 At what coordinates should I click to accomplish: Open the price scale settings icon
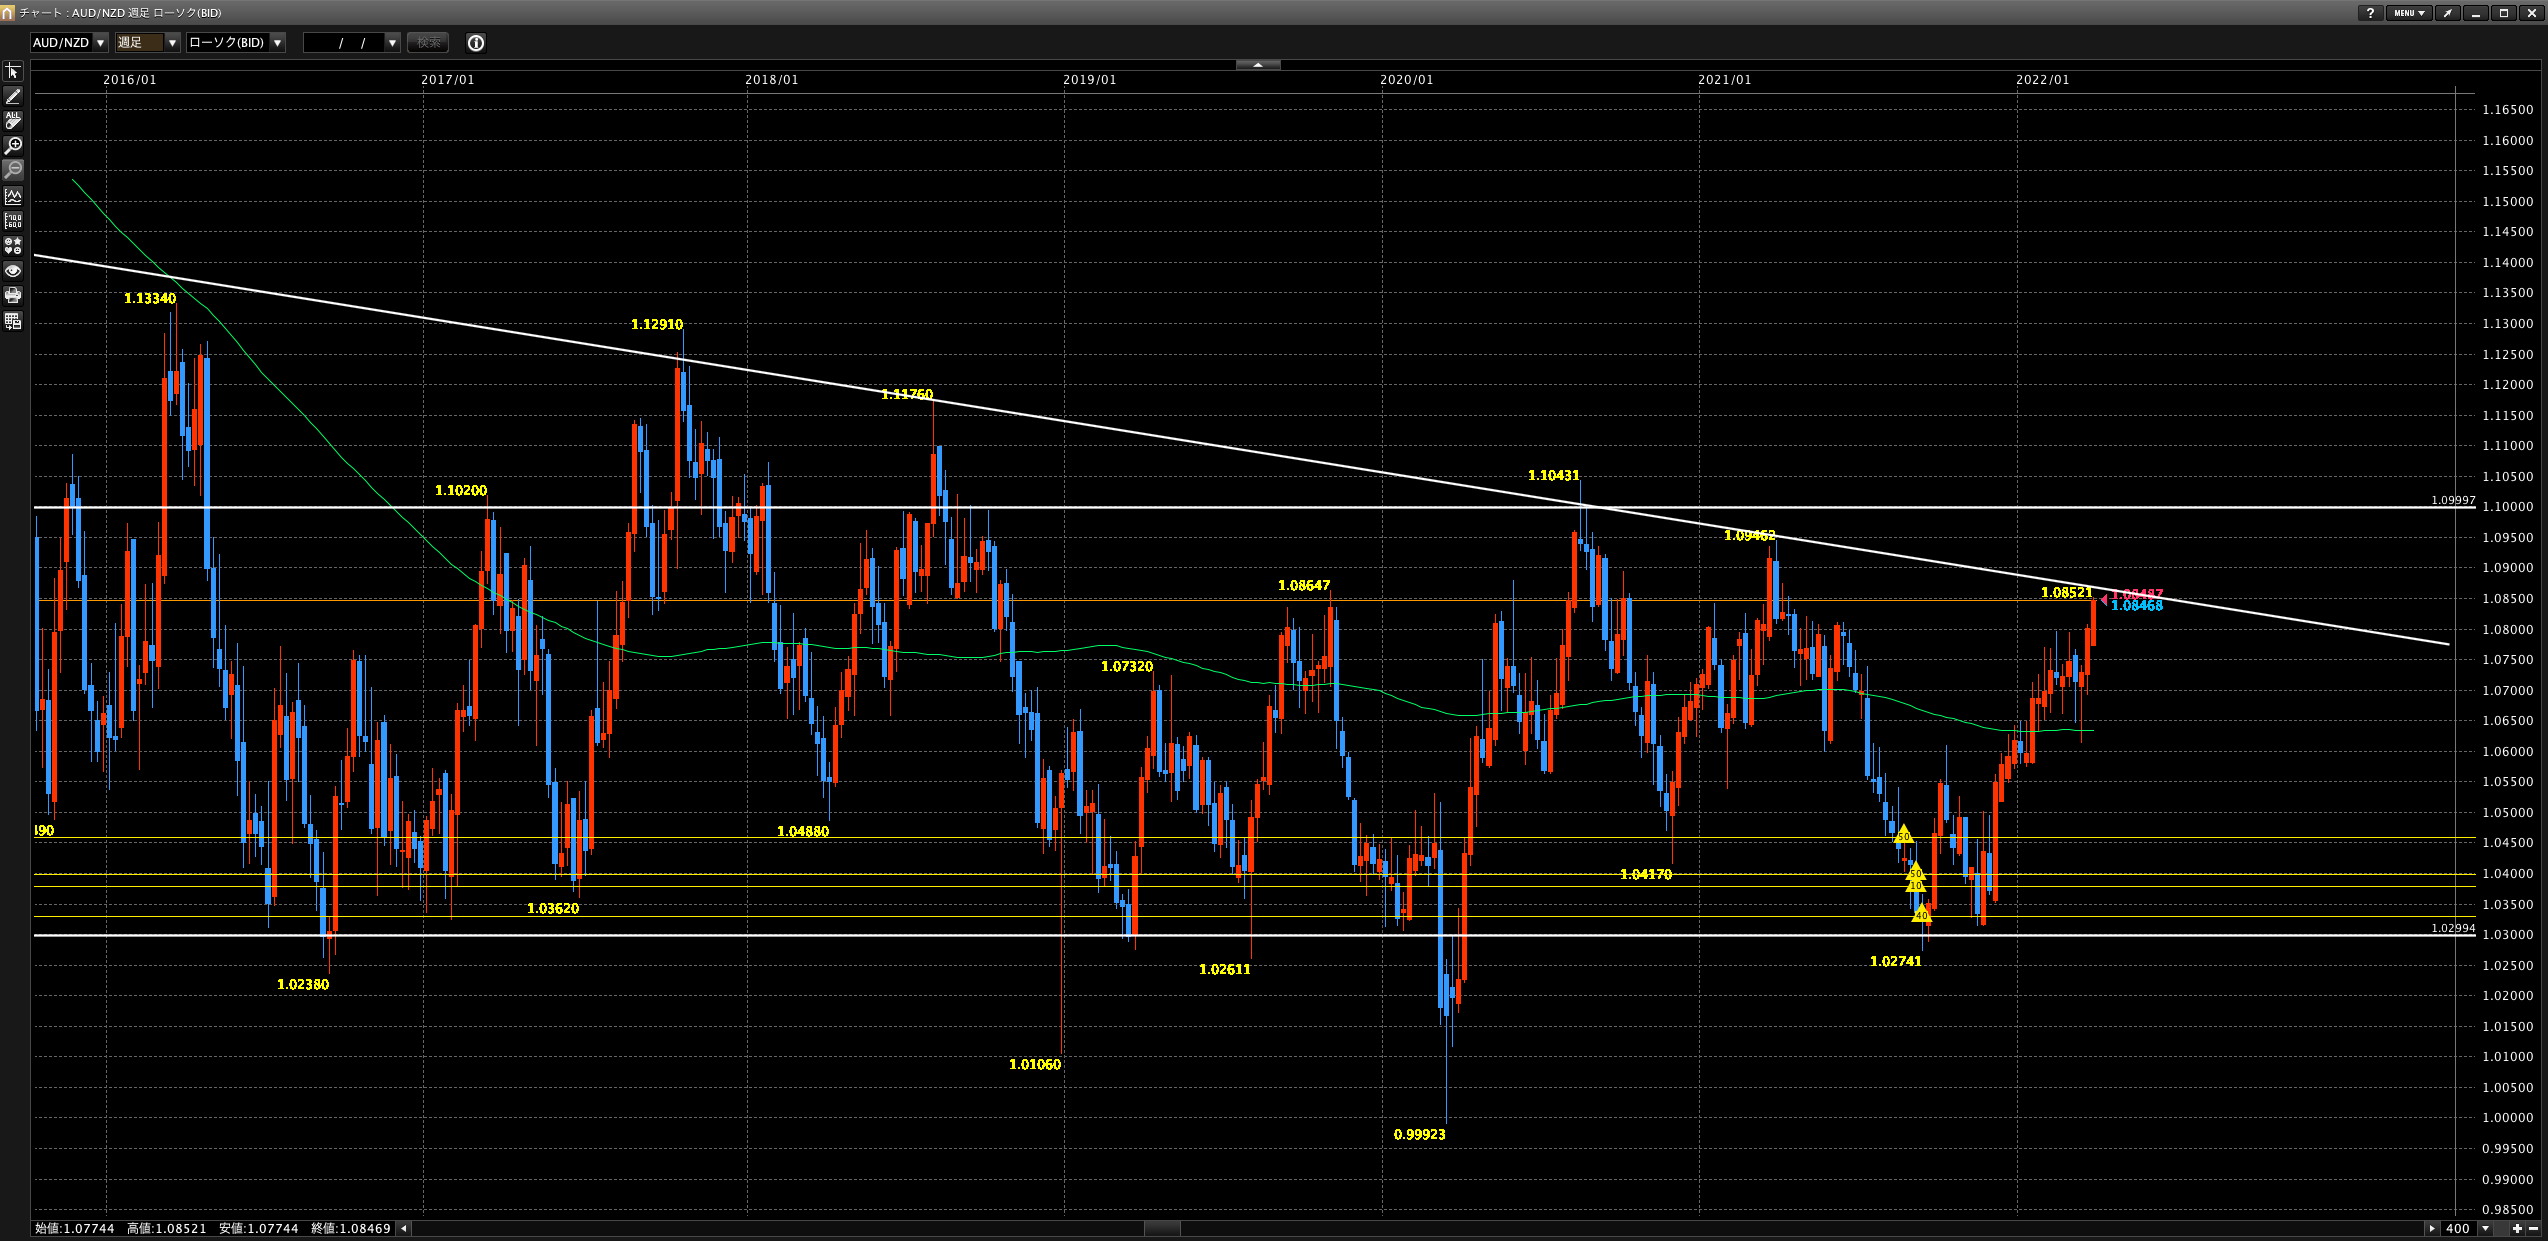13,221
